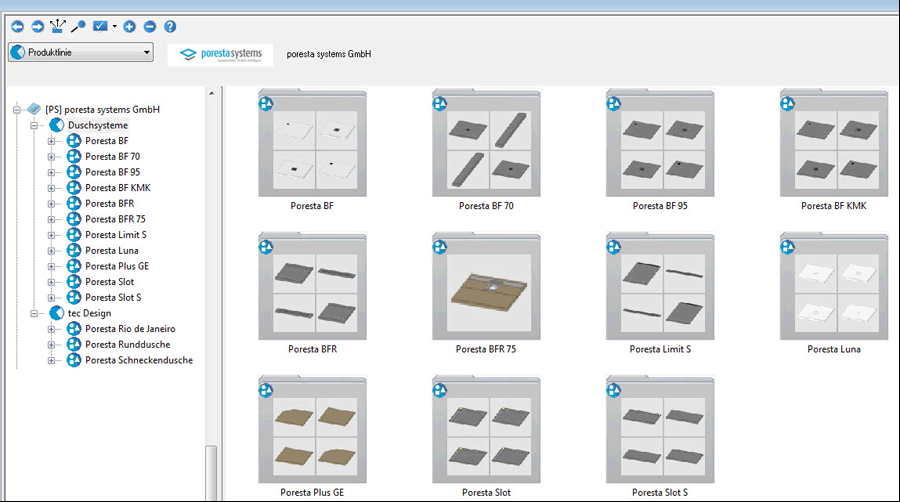The image size is (900, 502).
Task: Click the blue minus icon
Action: [x=150, y=26]
